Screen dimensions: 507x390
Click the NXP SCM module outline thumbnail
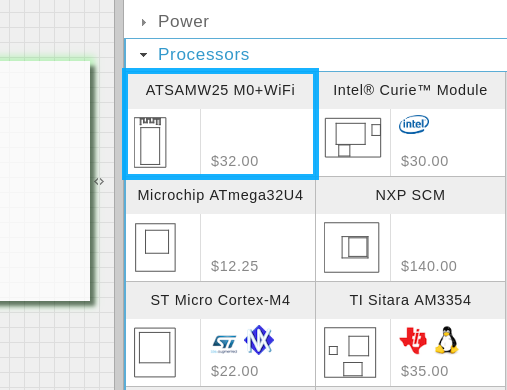pos(352,247)
